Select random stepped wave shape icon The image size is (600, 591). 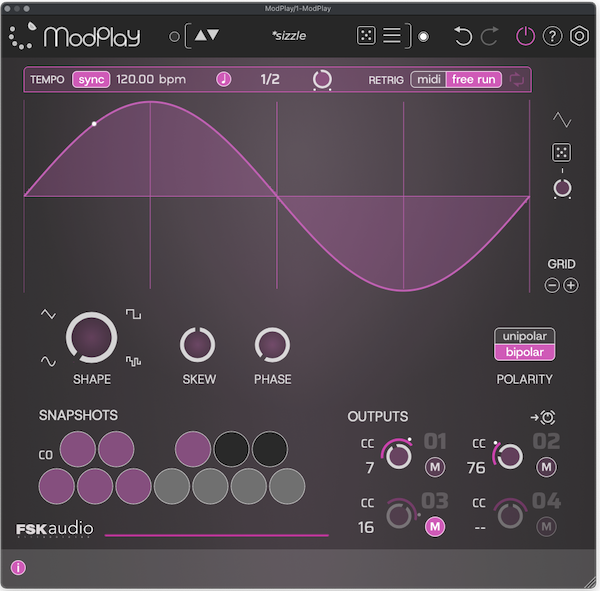[x=133, y=361]
